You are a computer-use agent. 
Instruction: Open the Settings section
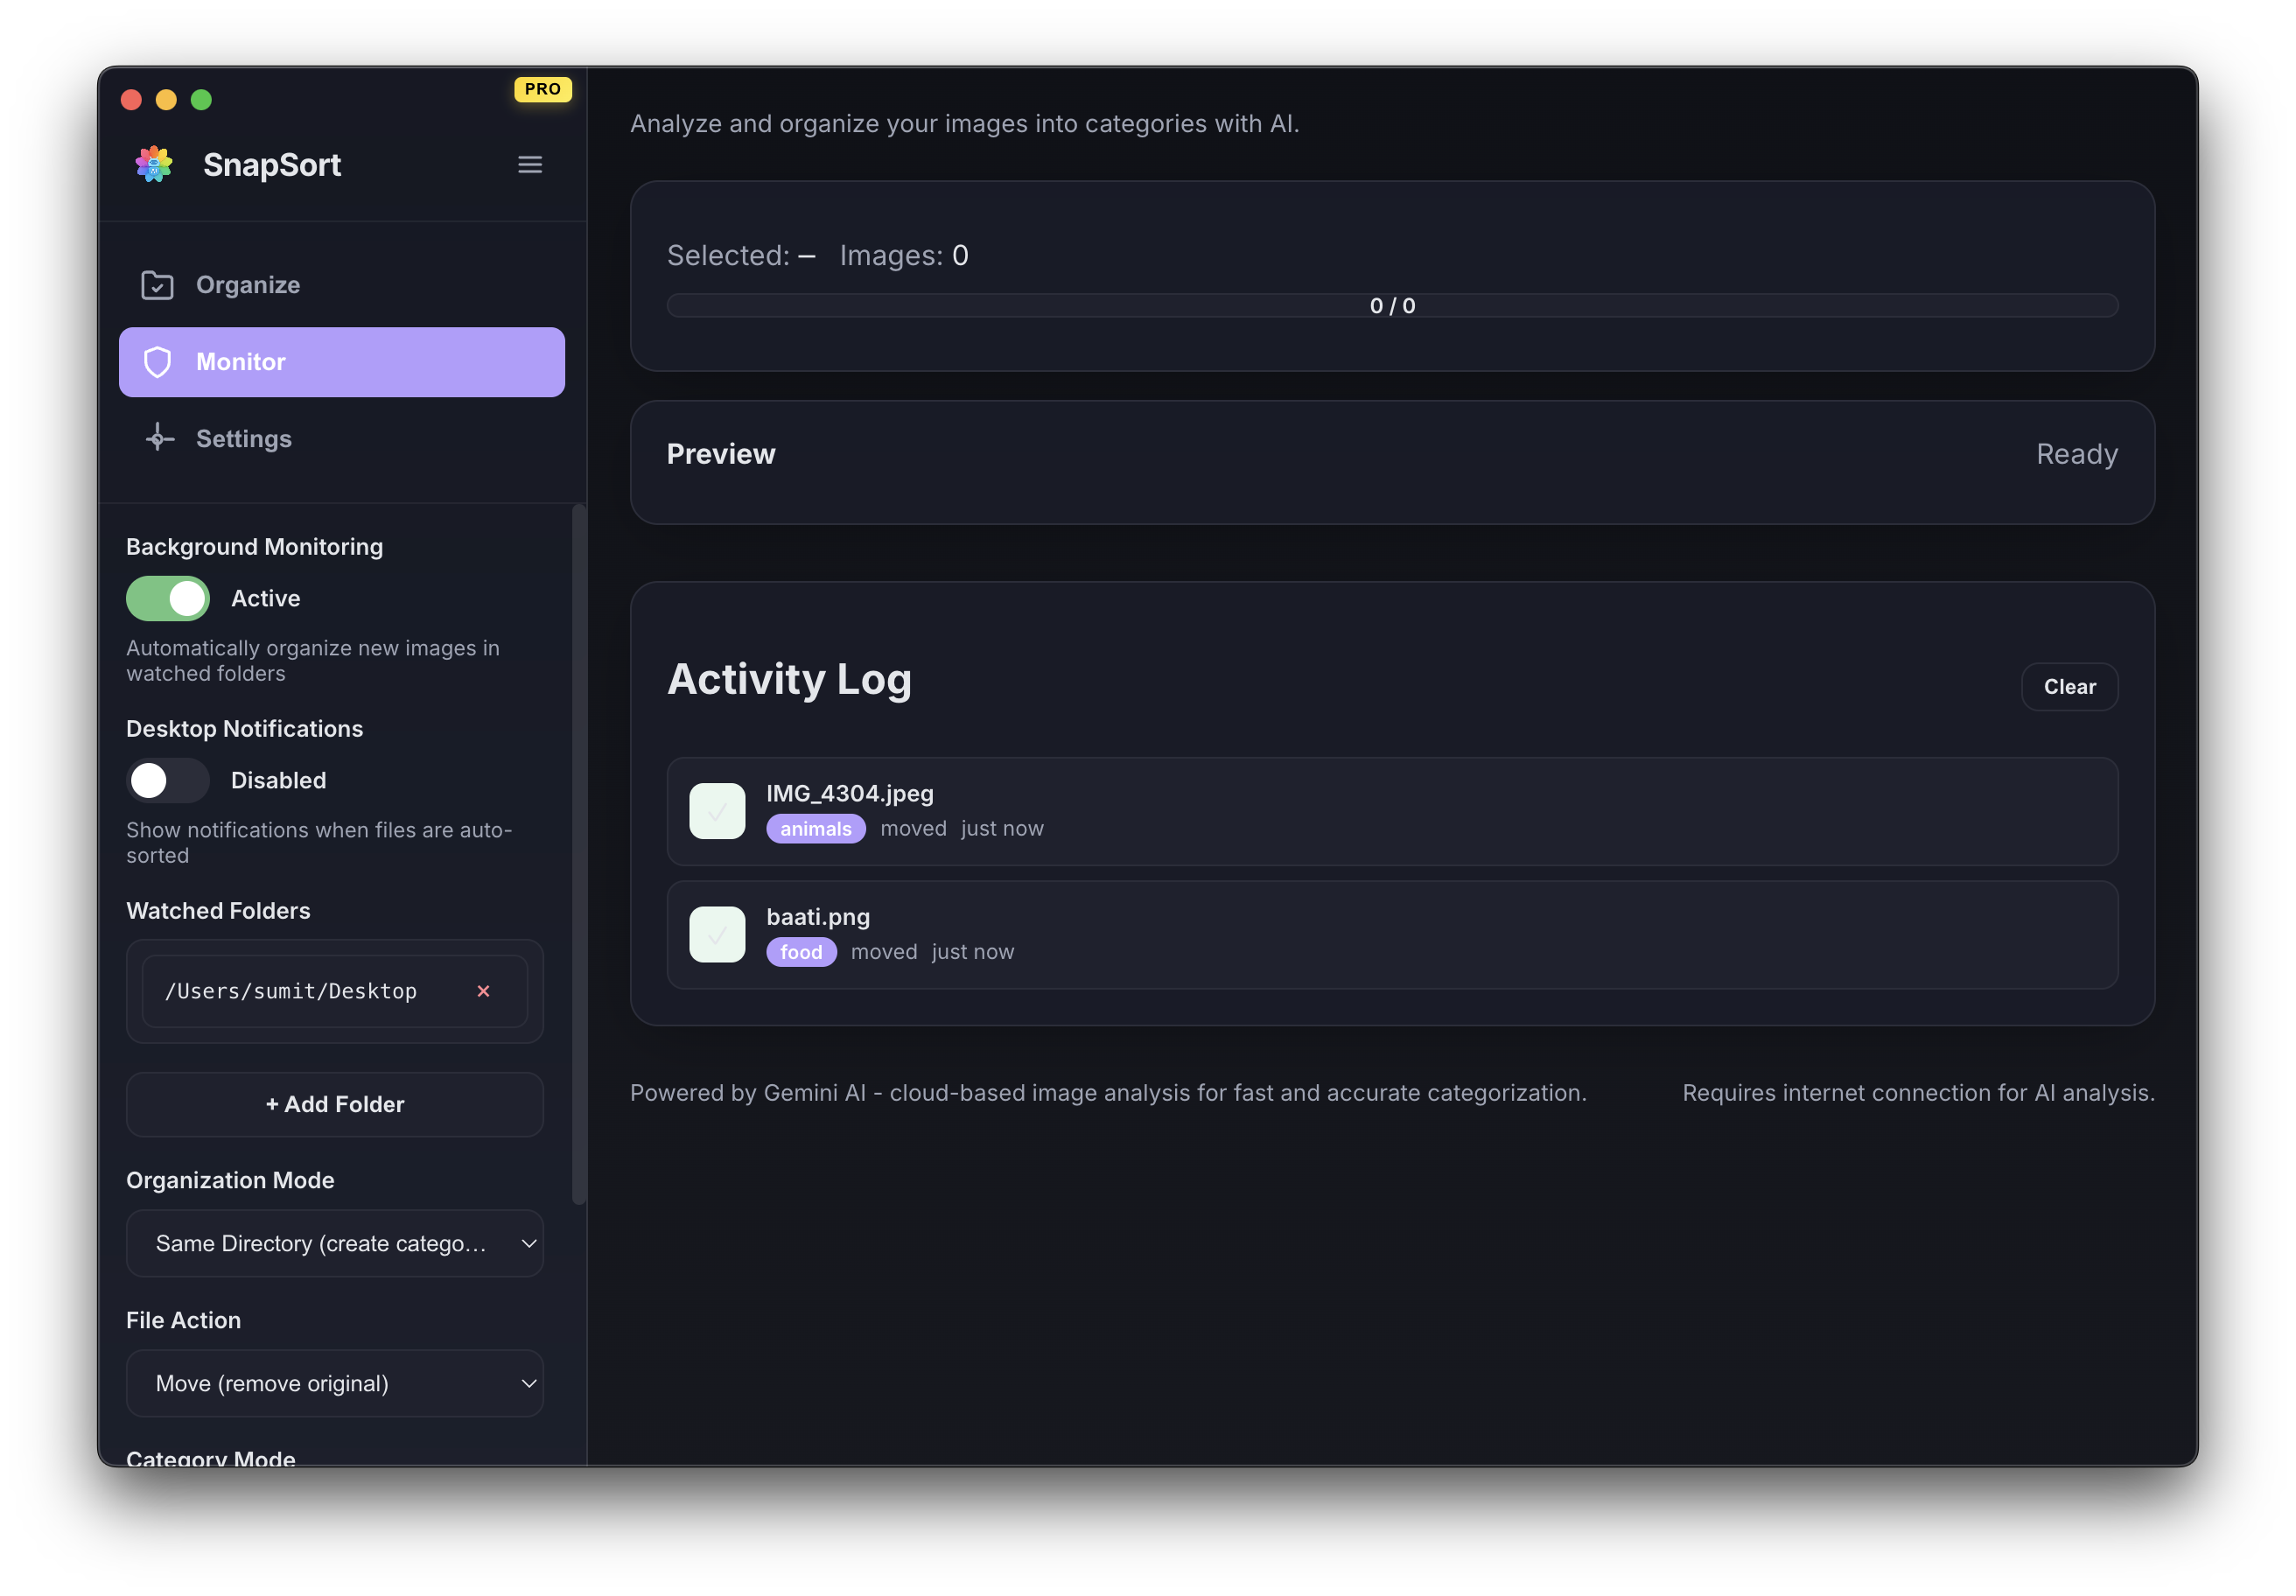pos(244,438)
